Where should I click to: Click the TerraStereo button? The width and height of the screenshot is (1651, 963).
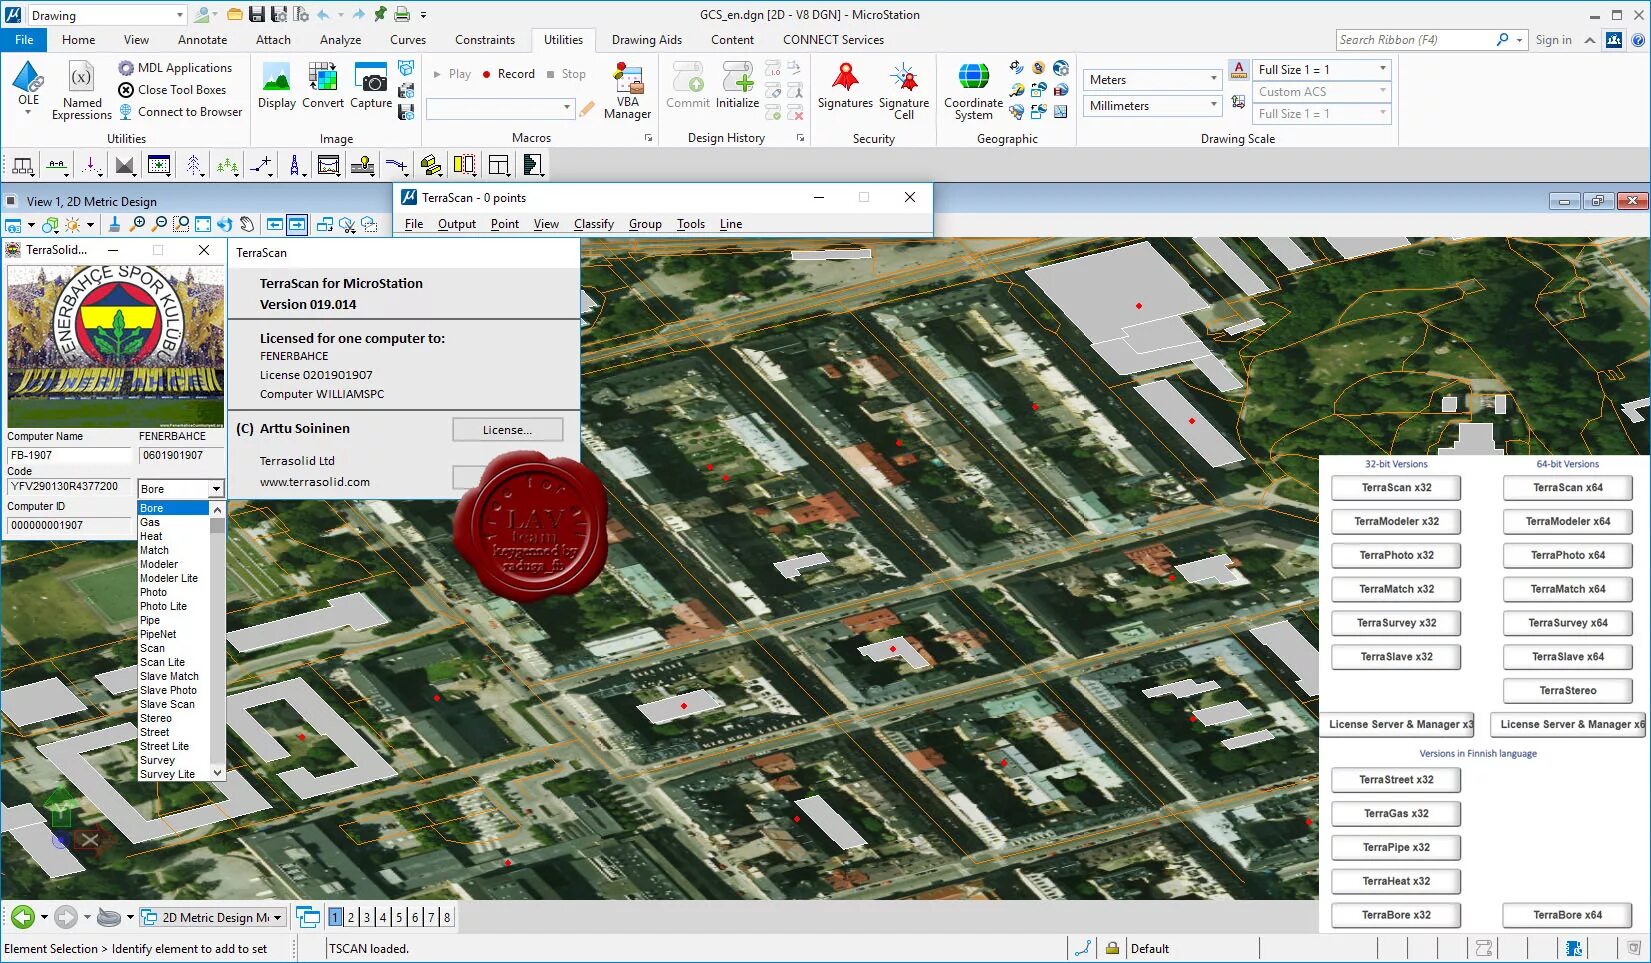(1567, 691)
